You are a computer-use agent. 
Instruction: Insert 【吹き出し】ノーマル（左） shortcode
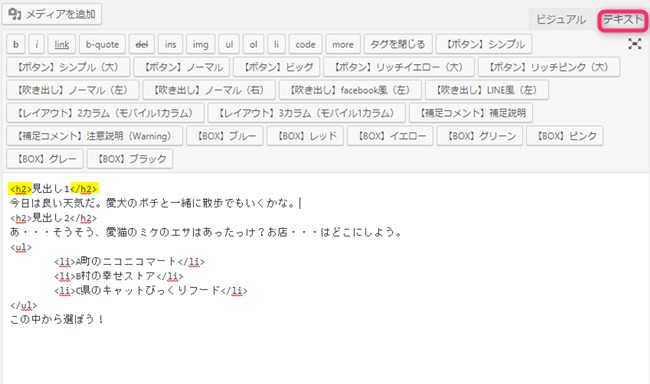coord(73,90)
